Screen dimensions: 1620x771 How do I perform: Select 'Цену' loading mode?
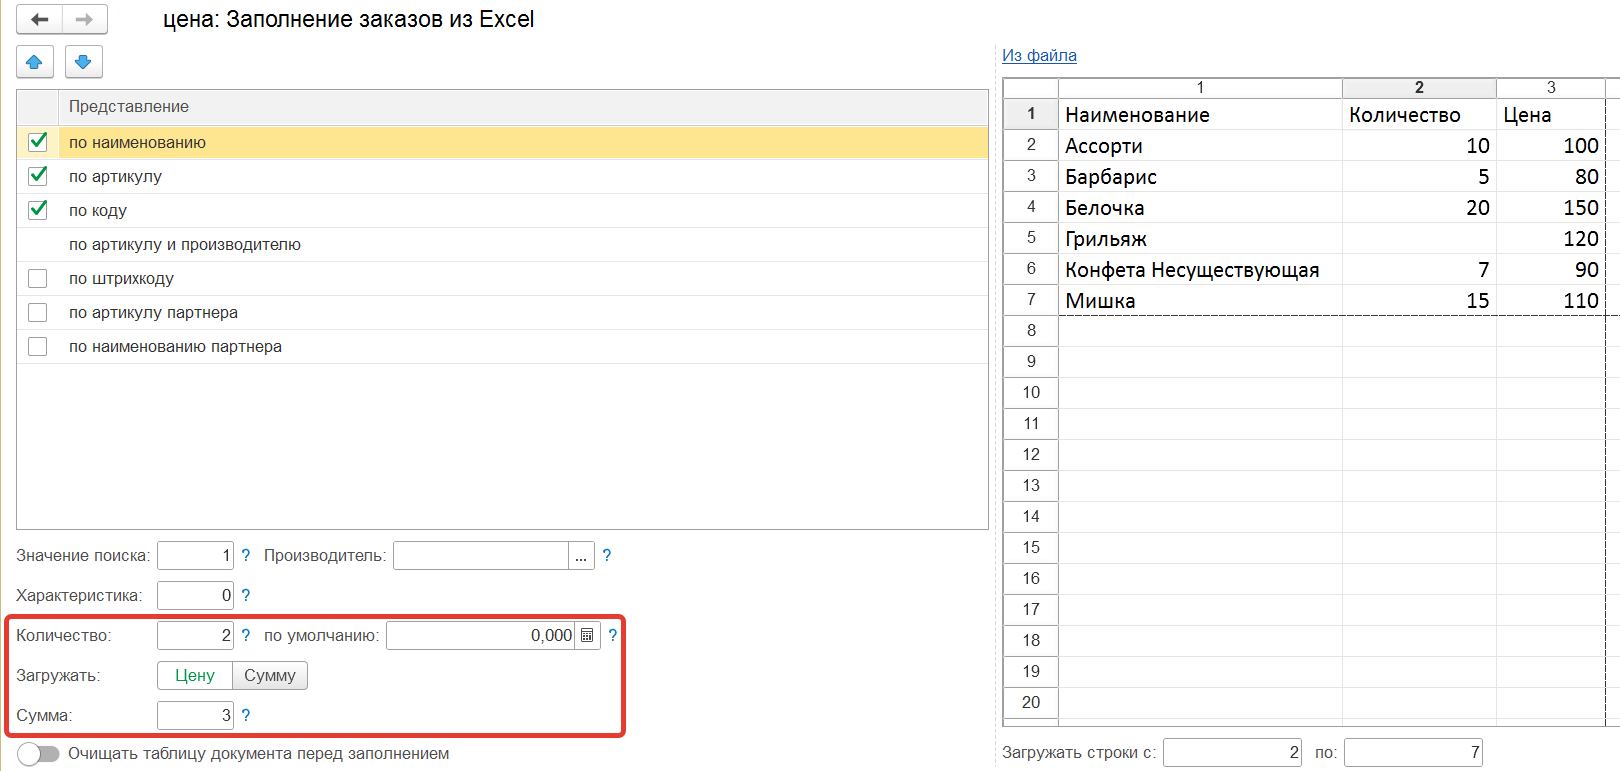click(195, 676)
